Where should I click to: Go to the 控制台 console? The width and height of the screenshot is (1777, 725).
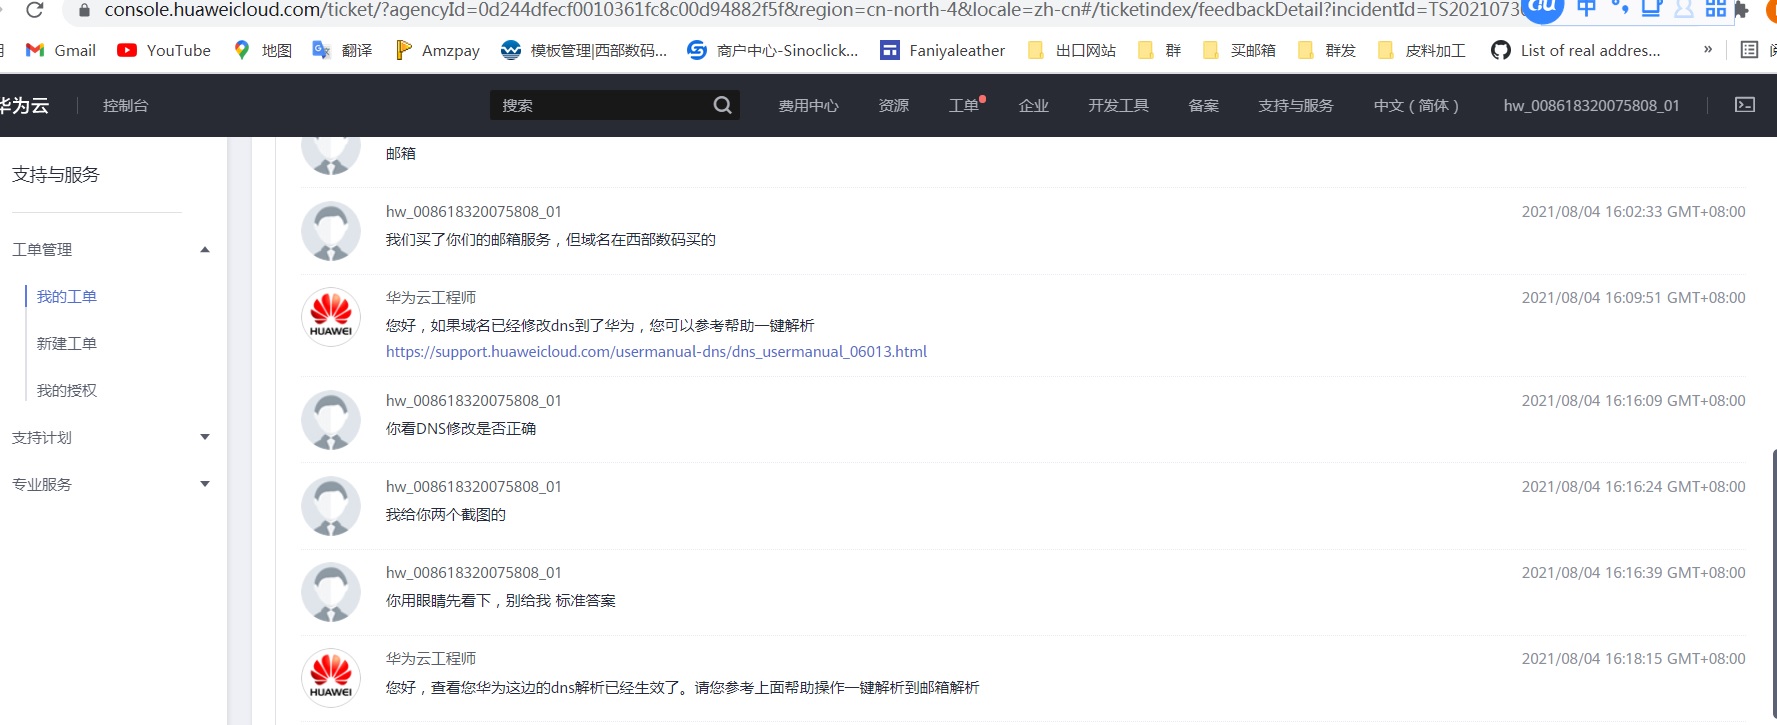(x=125, y=105)
